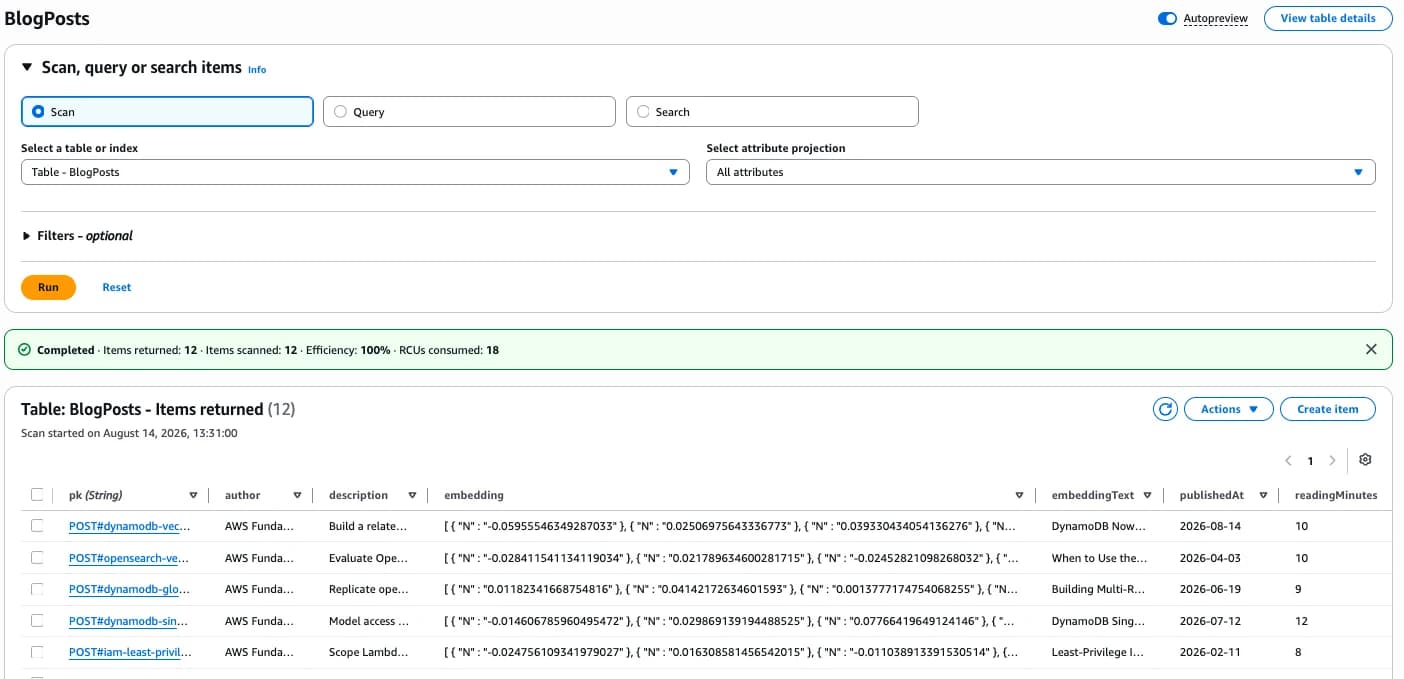Open the Table - BlogPosts dropdown
The height and width of the screenshot is (679, 1404).
click(355, 172)
